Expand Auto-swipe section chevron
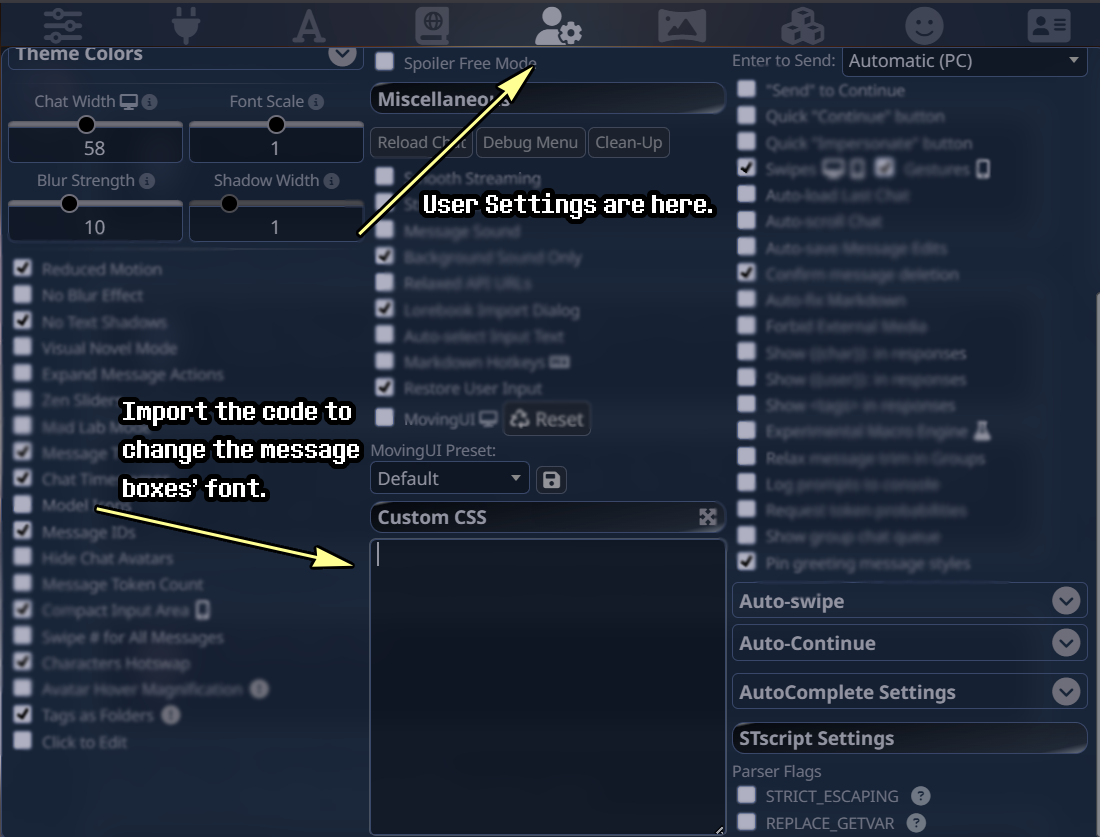 (1066, 601)
